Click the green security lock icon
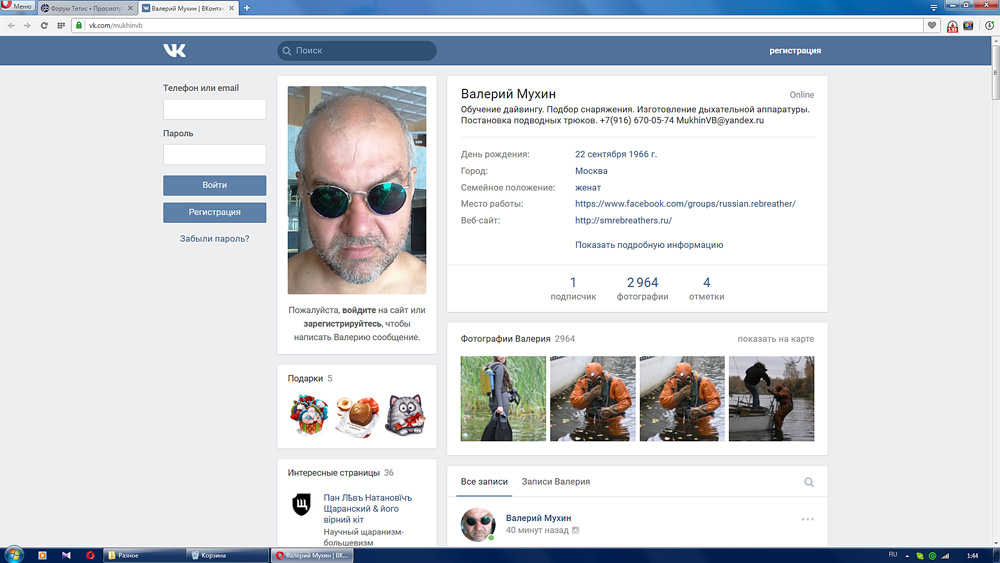The image size is (1000, 563). click(79, 26)
